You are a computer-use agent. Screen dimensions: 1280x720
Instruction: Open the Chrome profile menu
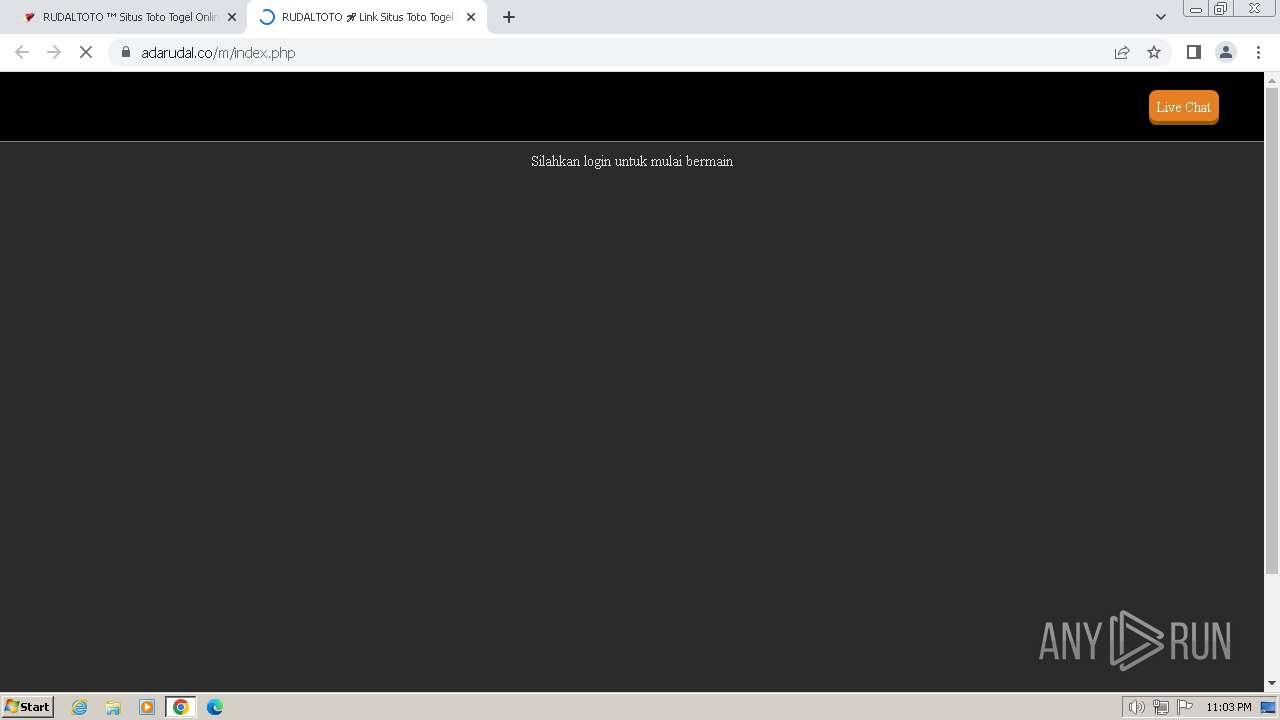pos(1226,52)
